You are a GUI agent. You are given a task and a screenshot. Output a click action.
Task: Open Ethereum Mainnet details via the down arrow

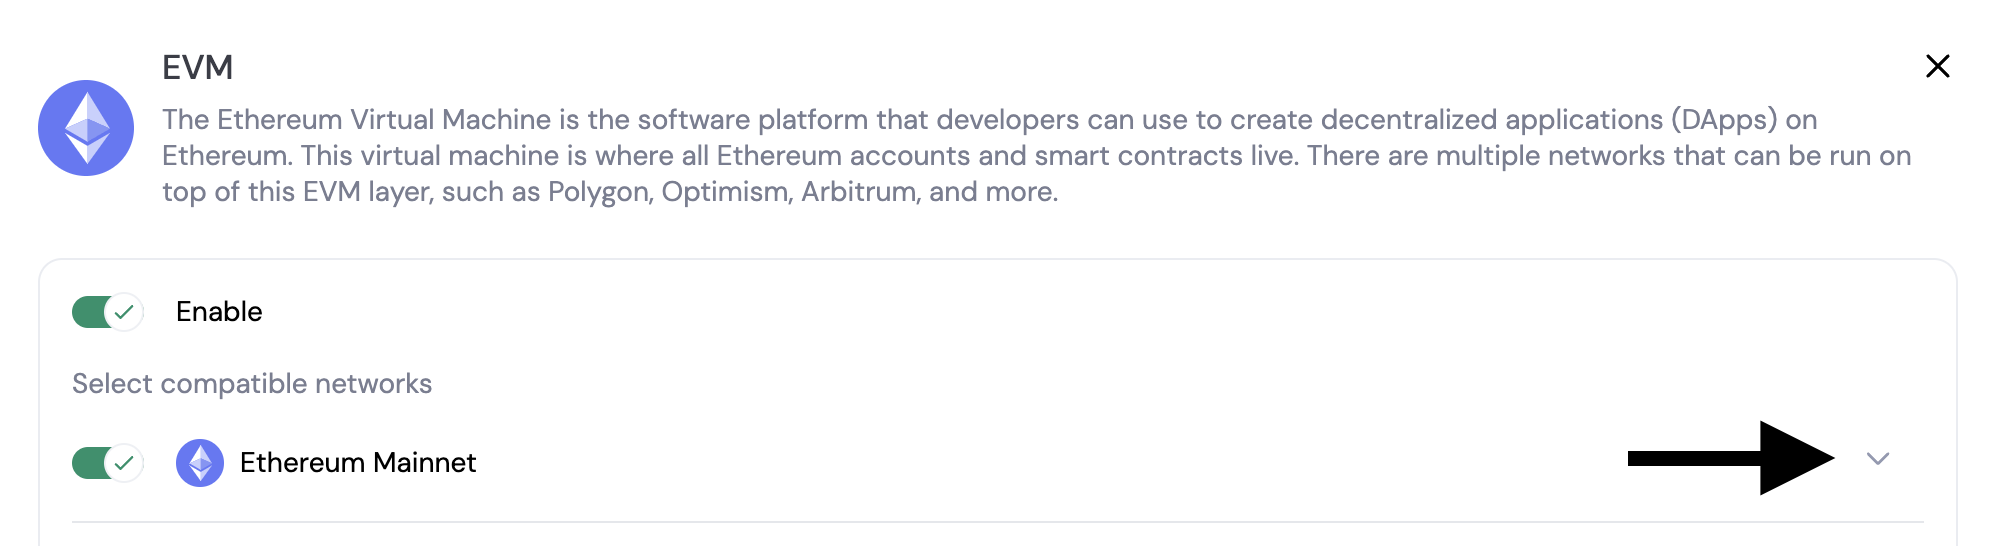point(1878,459)
